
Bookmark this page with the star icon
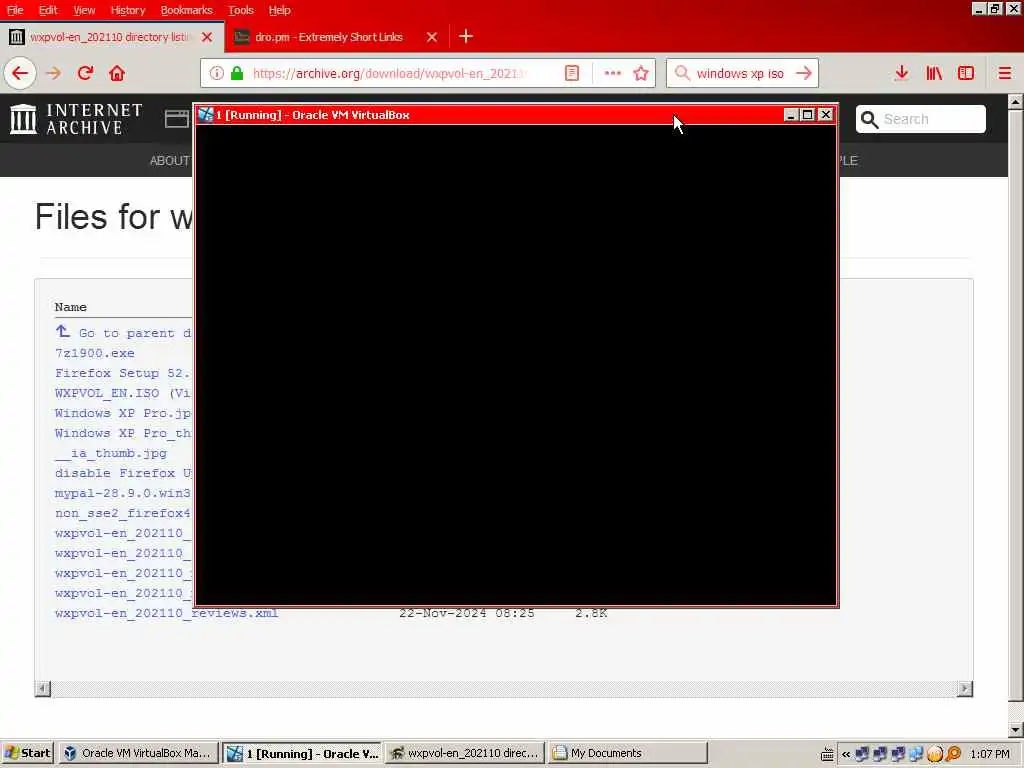pyautogui.click(x=641, y=73)
